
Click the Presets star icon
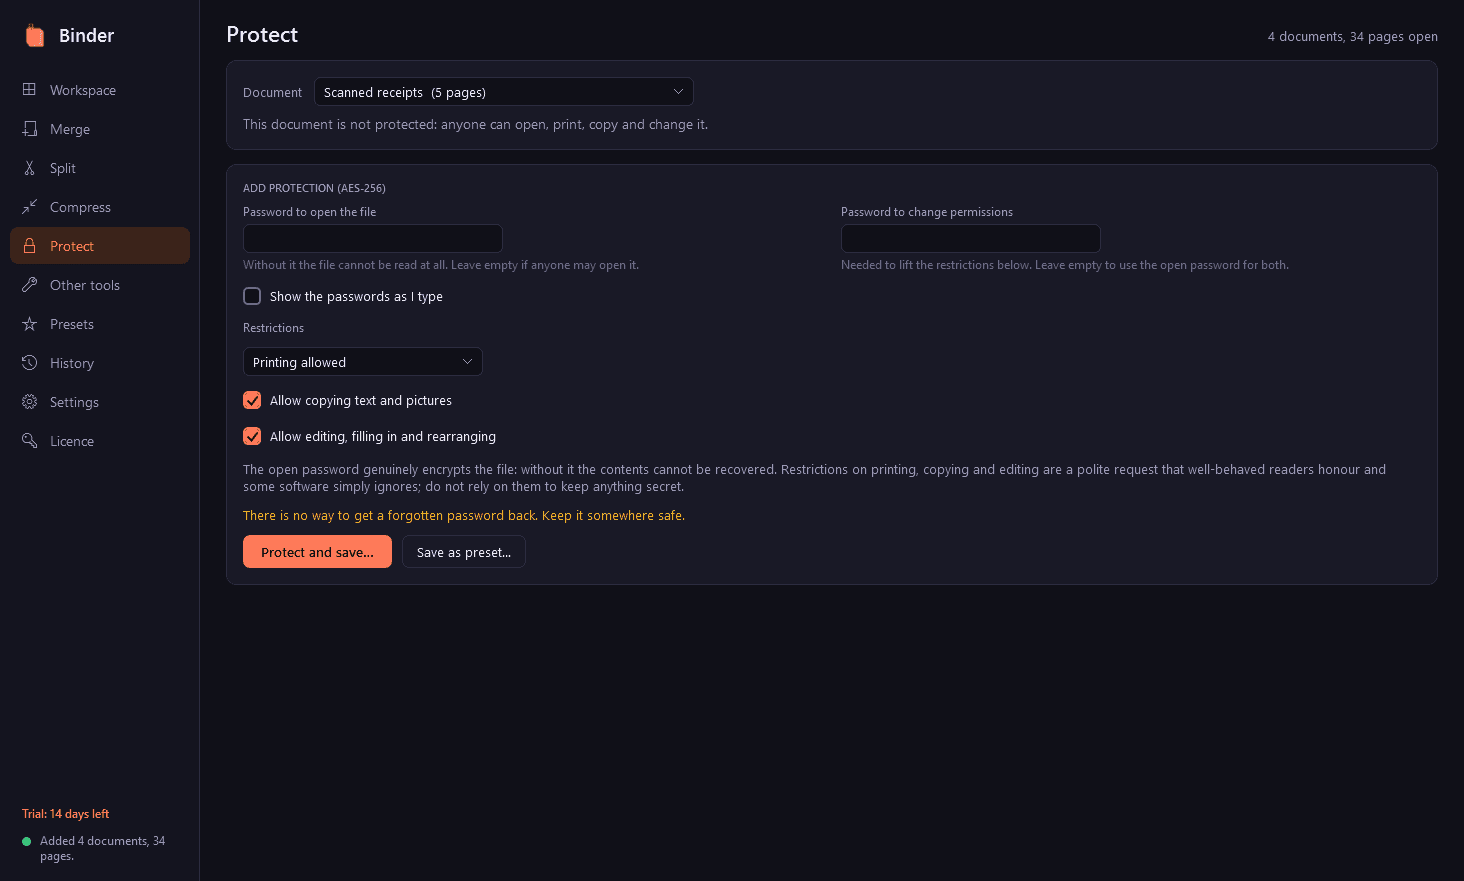tap(30, 324)
